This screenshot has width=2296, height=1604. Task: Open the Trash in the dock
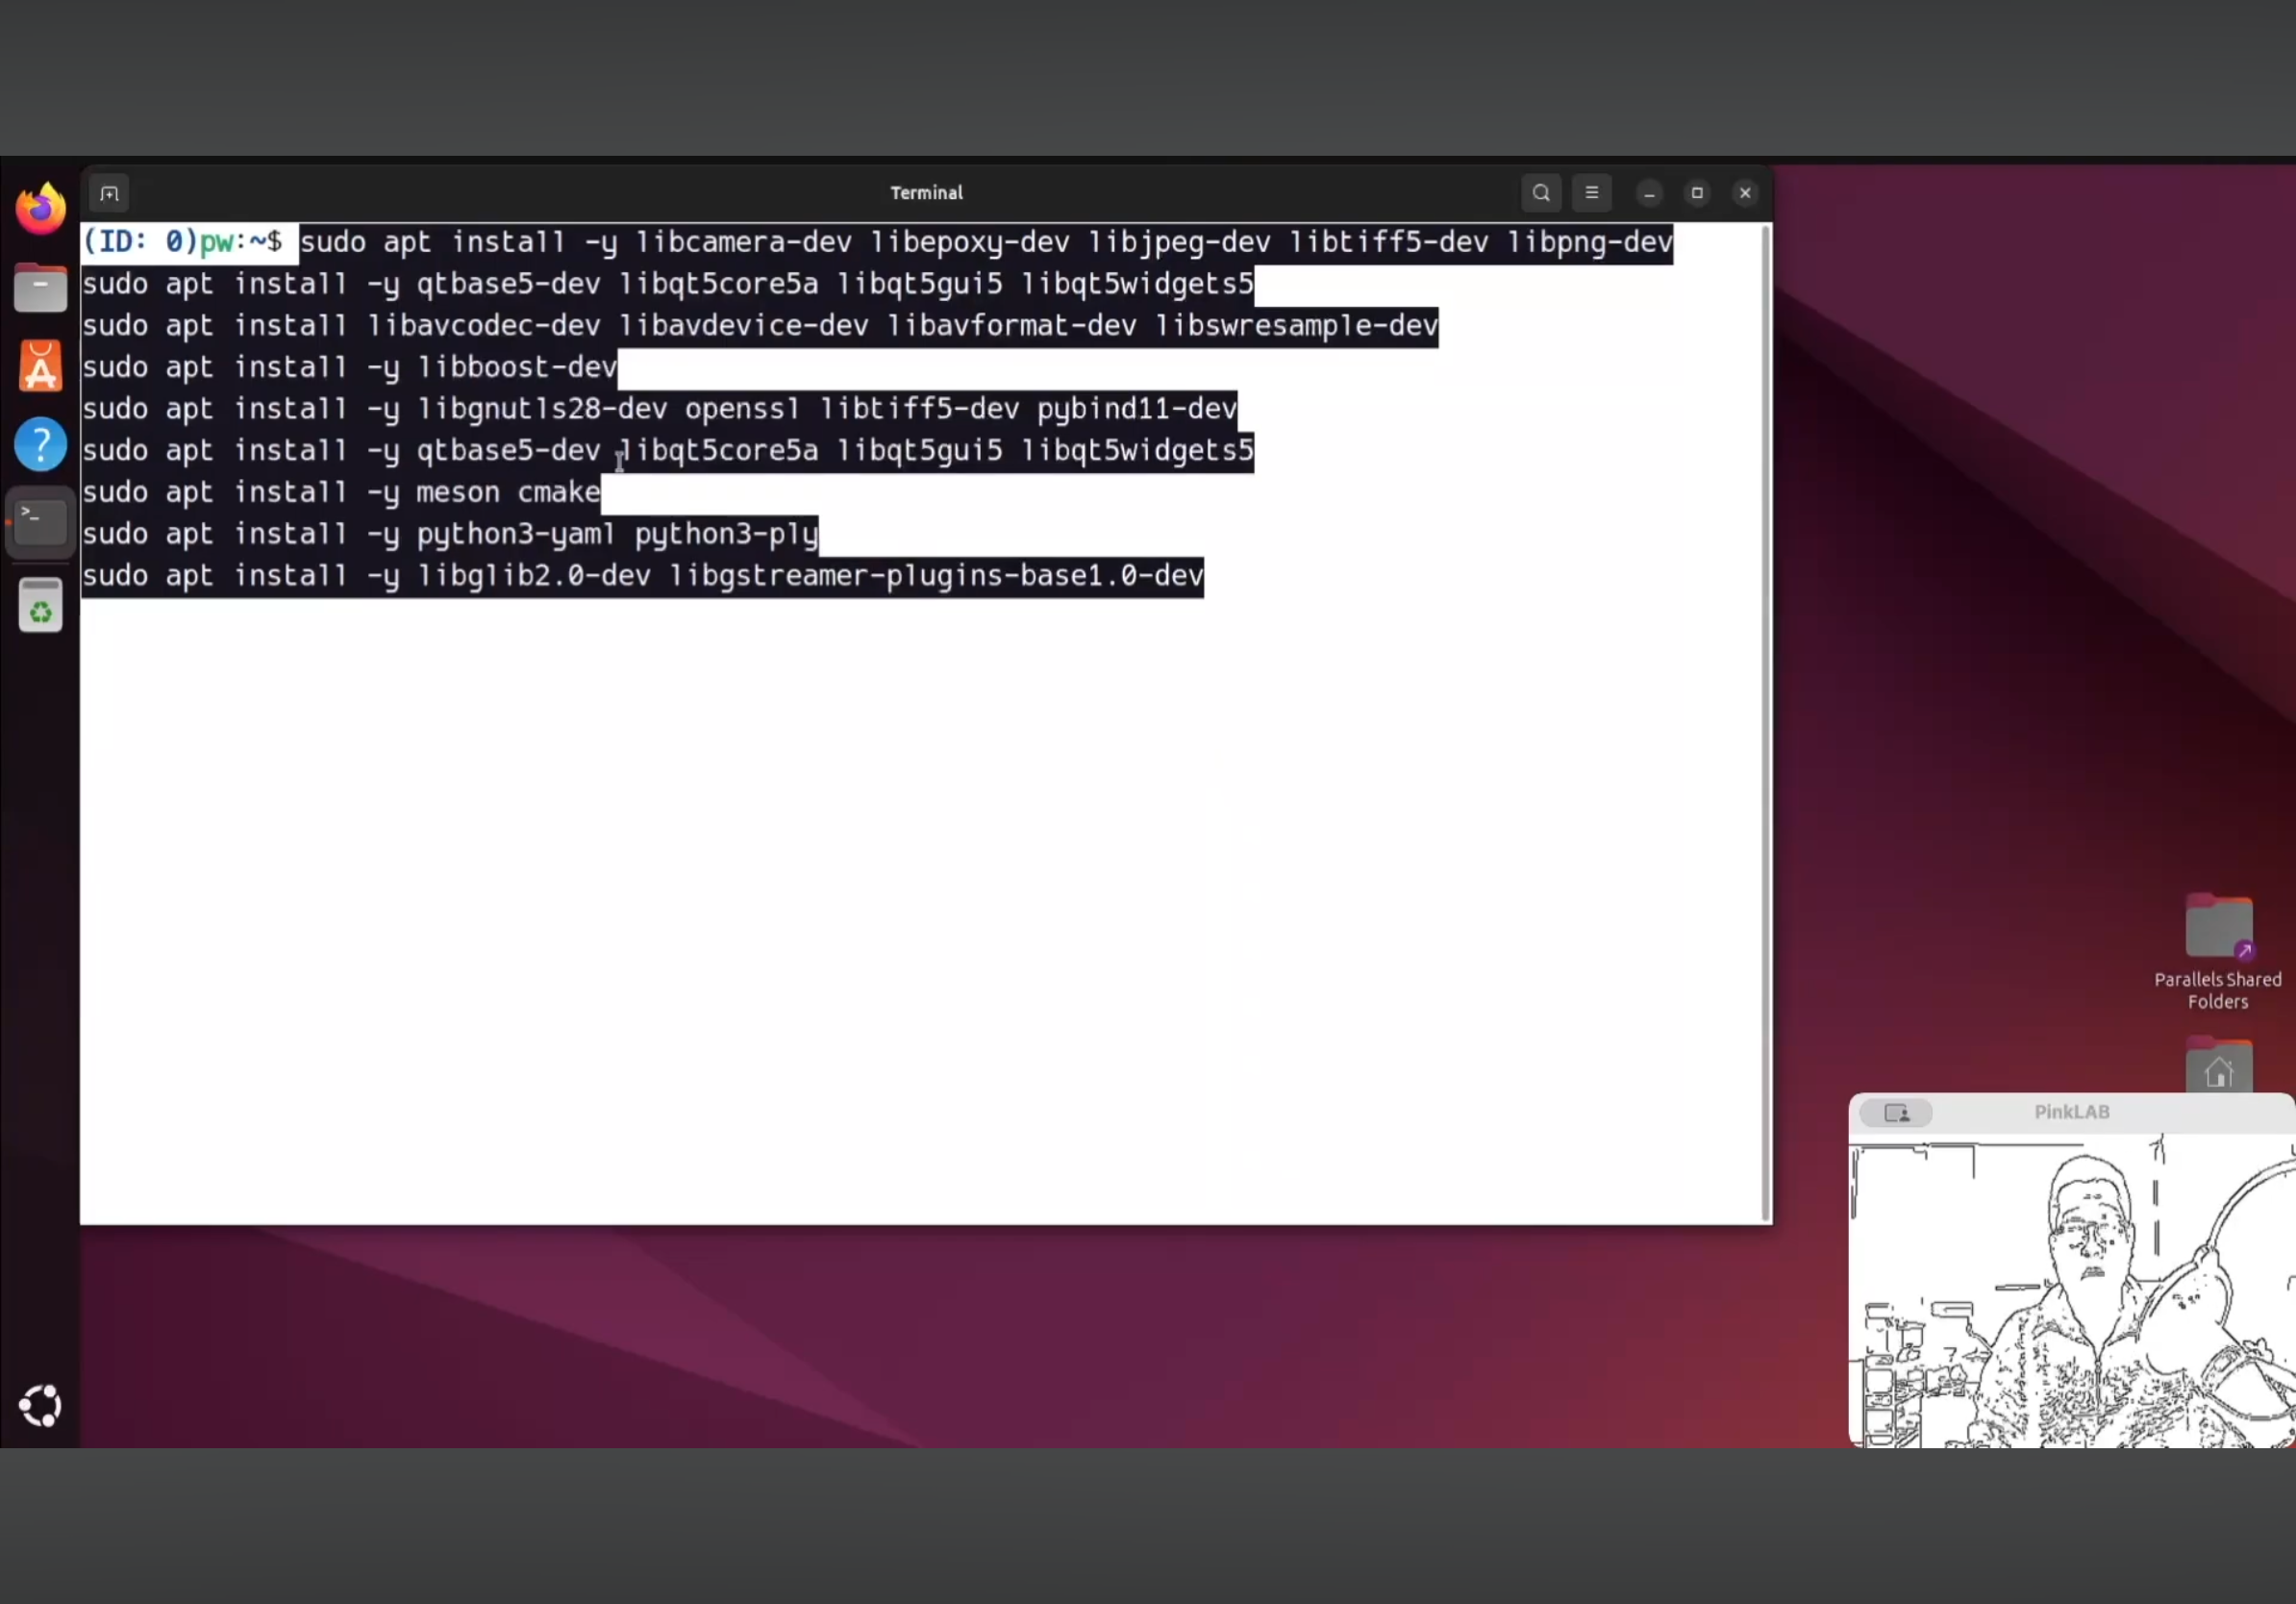(41, 606)
